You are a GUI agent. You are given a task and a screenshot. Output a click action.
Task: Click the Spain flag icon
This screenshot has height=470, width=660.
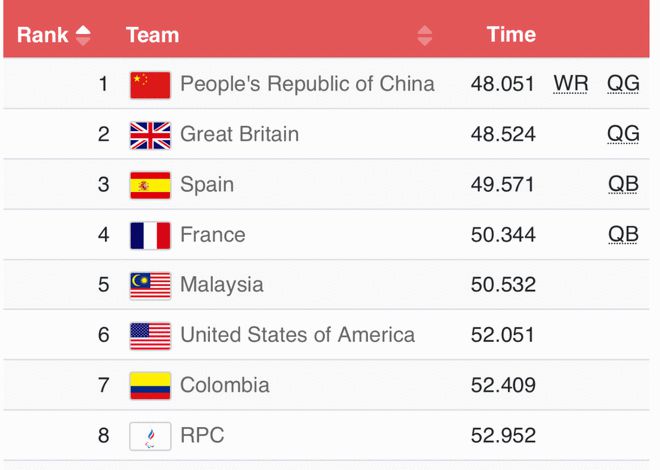150,185
